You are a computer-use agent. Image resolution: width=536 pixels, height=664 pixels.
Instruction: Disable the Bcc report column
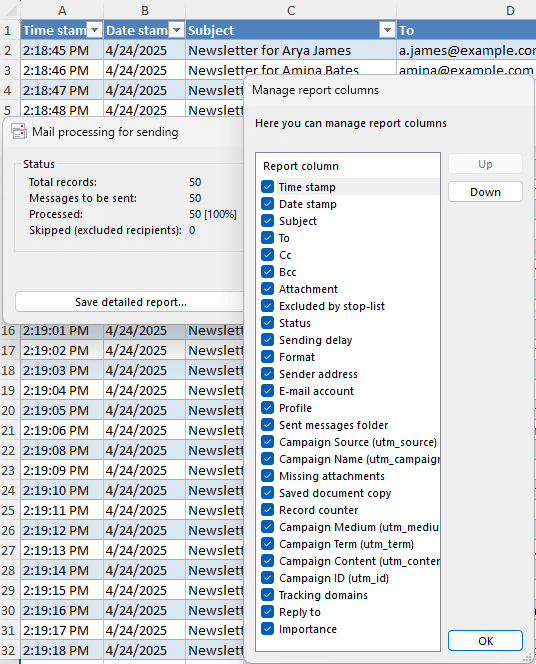(268, 271)
